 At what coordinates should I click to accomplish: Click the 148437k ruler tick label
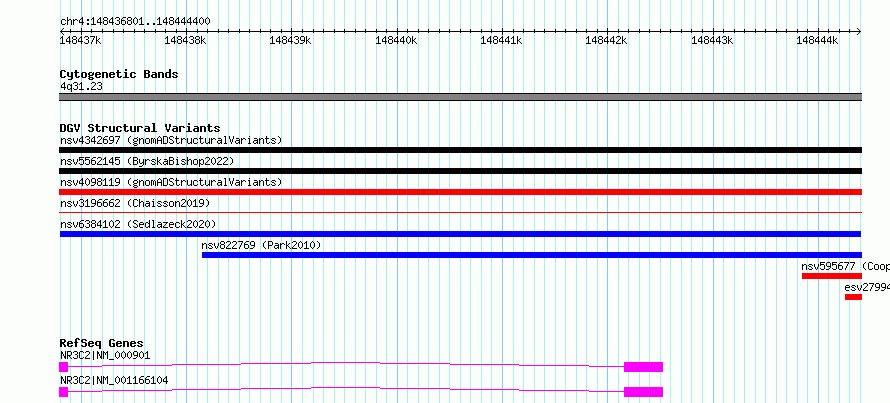(x=81, y=40)
